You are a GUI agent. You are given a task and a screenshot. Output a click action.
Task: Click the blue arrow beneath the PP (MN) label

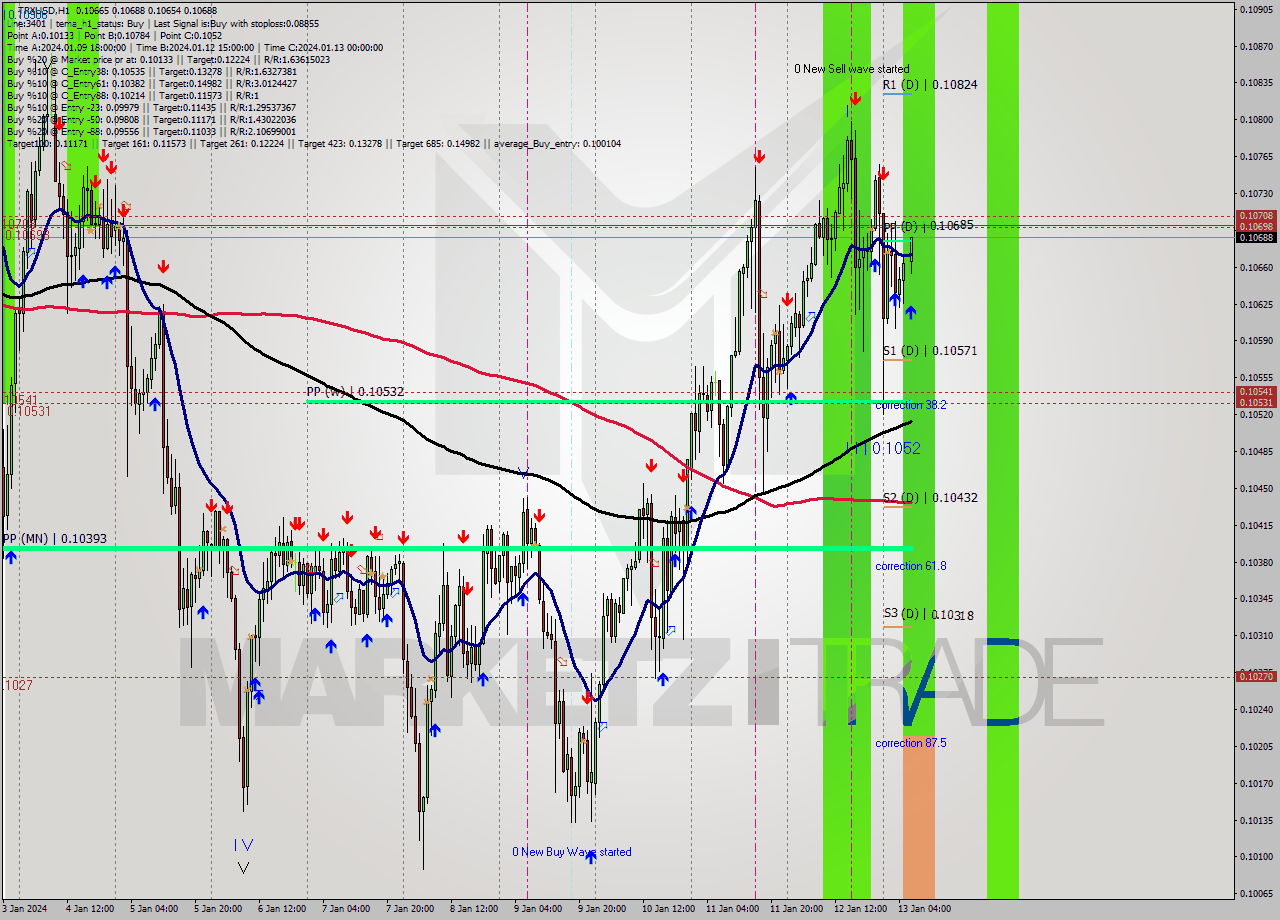(x=10, y=557)
